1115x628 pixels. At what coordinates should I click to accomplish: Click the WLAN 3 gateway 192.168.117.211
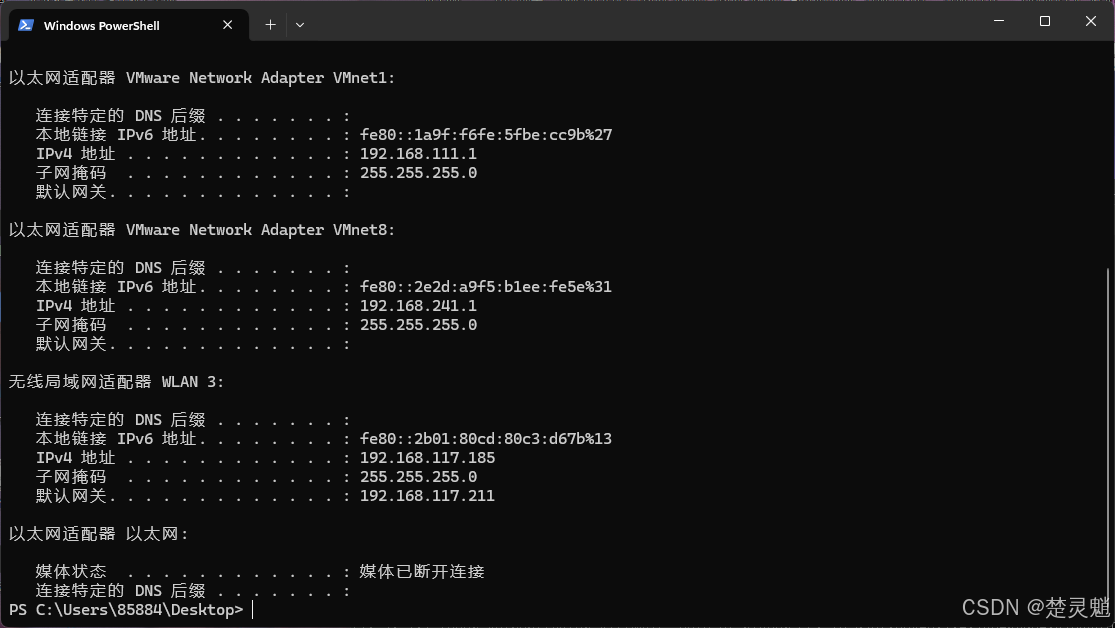[427, 496]
